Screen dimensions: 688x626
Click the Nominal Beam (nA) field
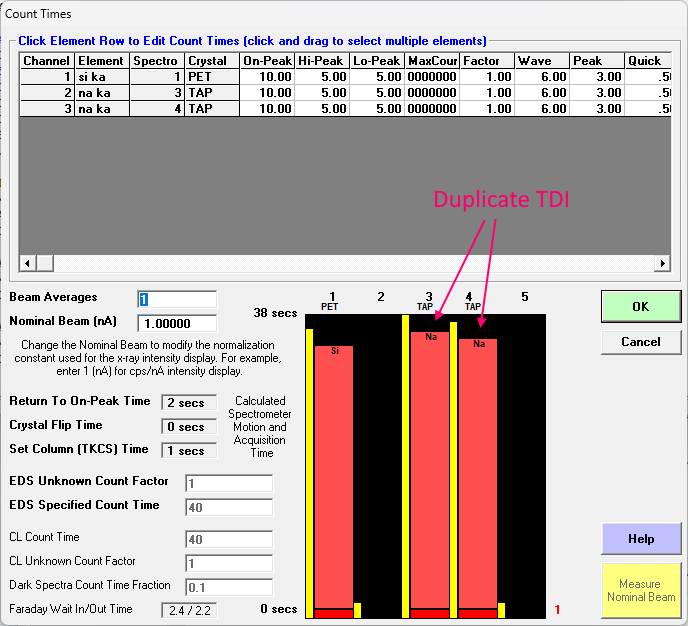[177, 323]
